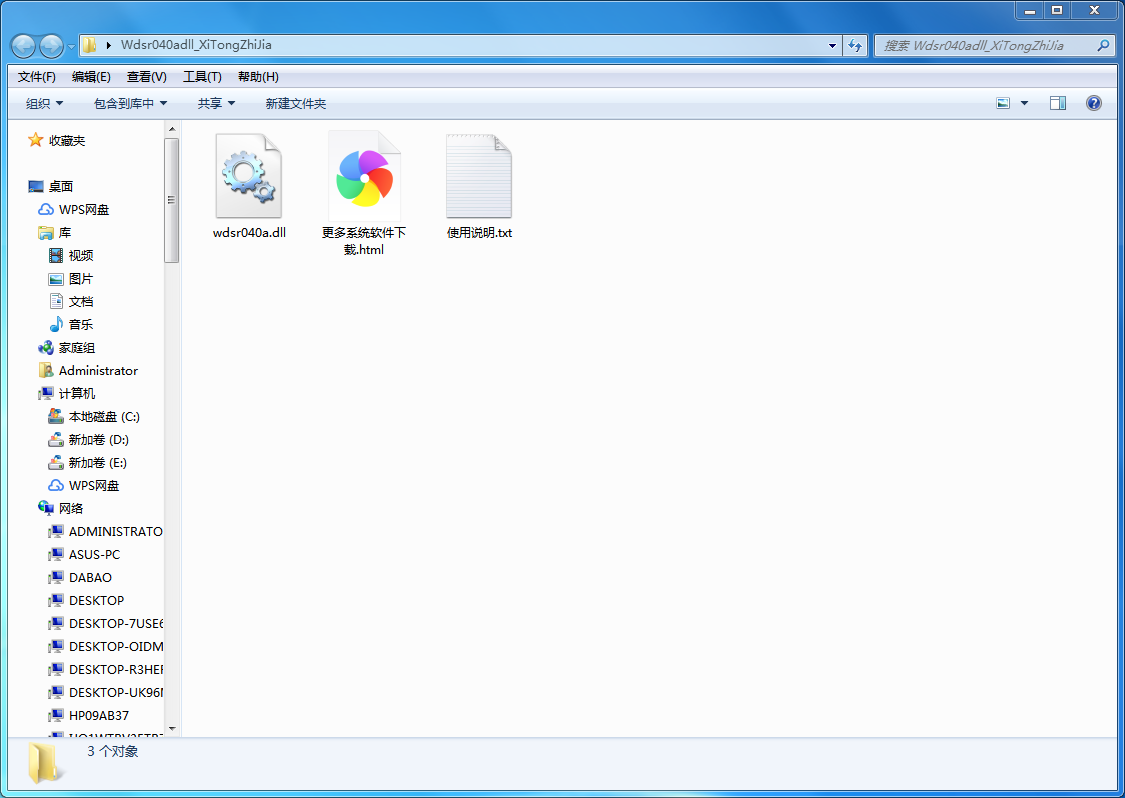Select WPS网盘 under 计算机

84,485
